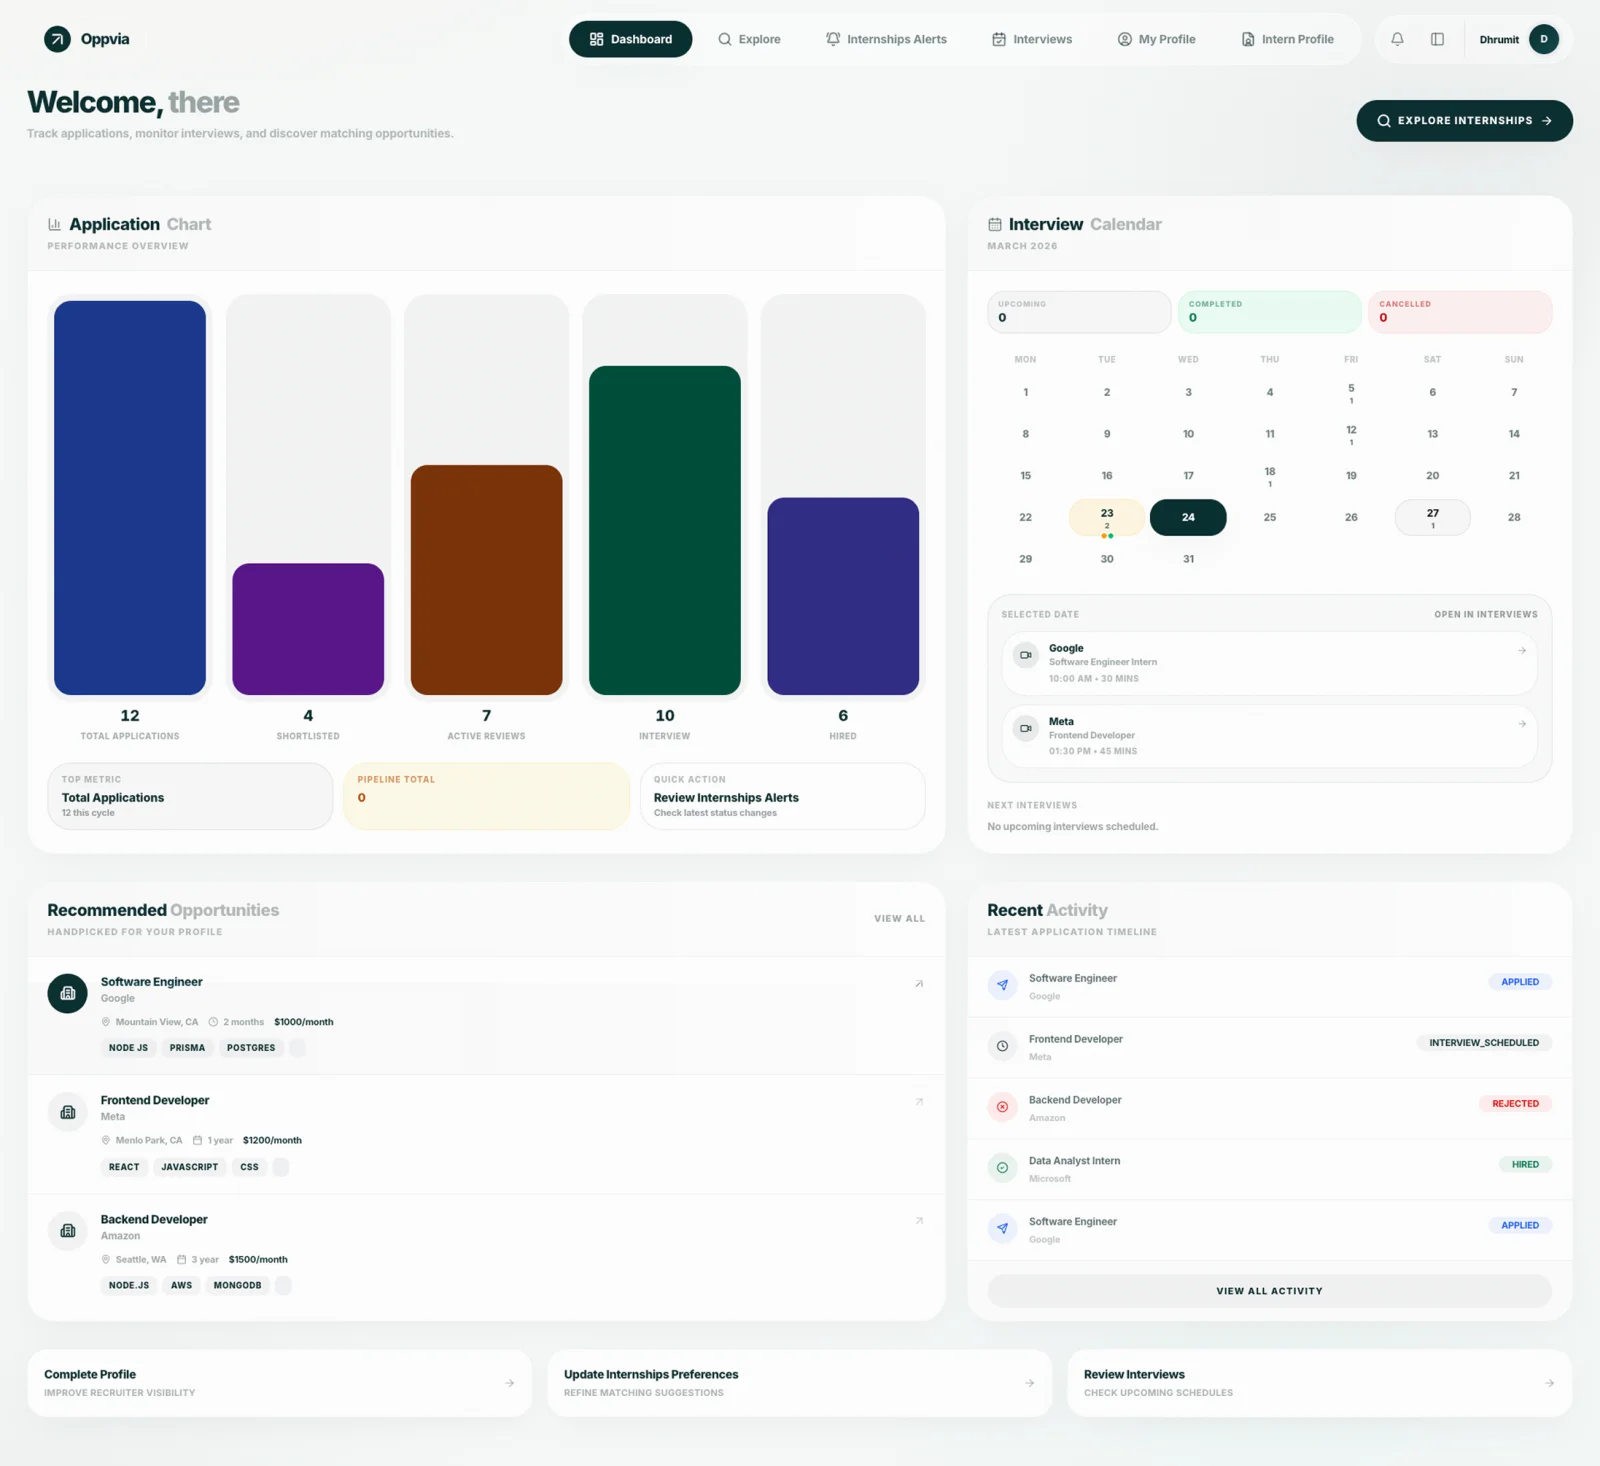Click the clock icon for Frontend Developer activity
Viewport: 1600px width, 1466px height.
tap(1002, 1046)
